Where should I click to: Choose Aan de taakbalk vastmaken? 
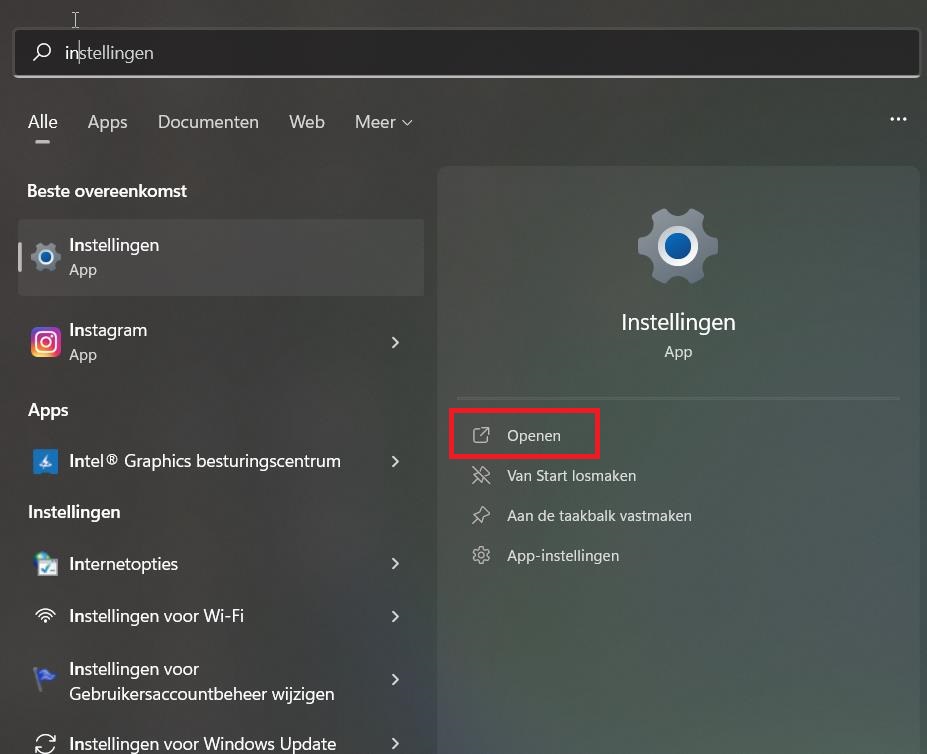tap(598, 516)
